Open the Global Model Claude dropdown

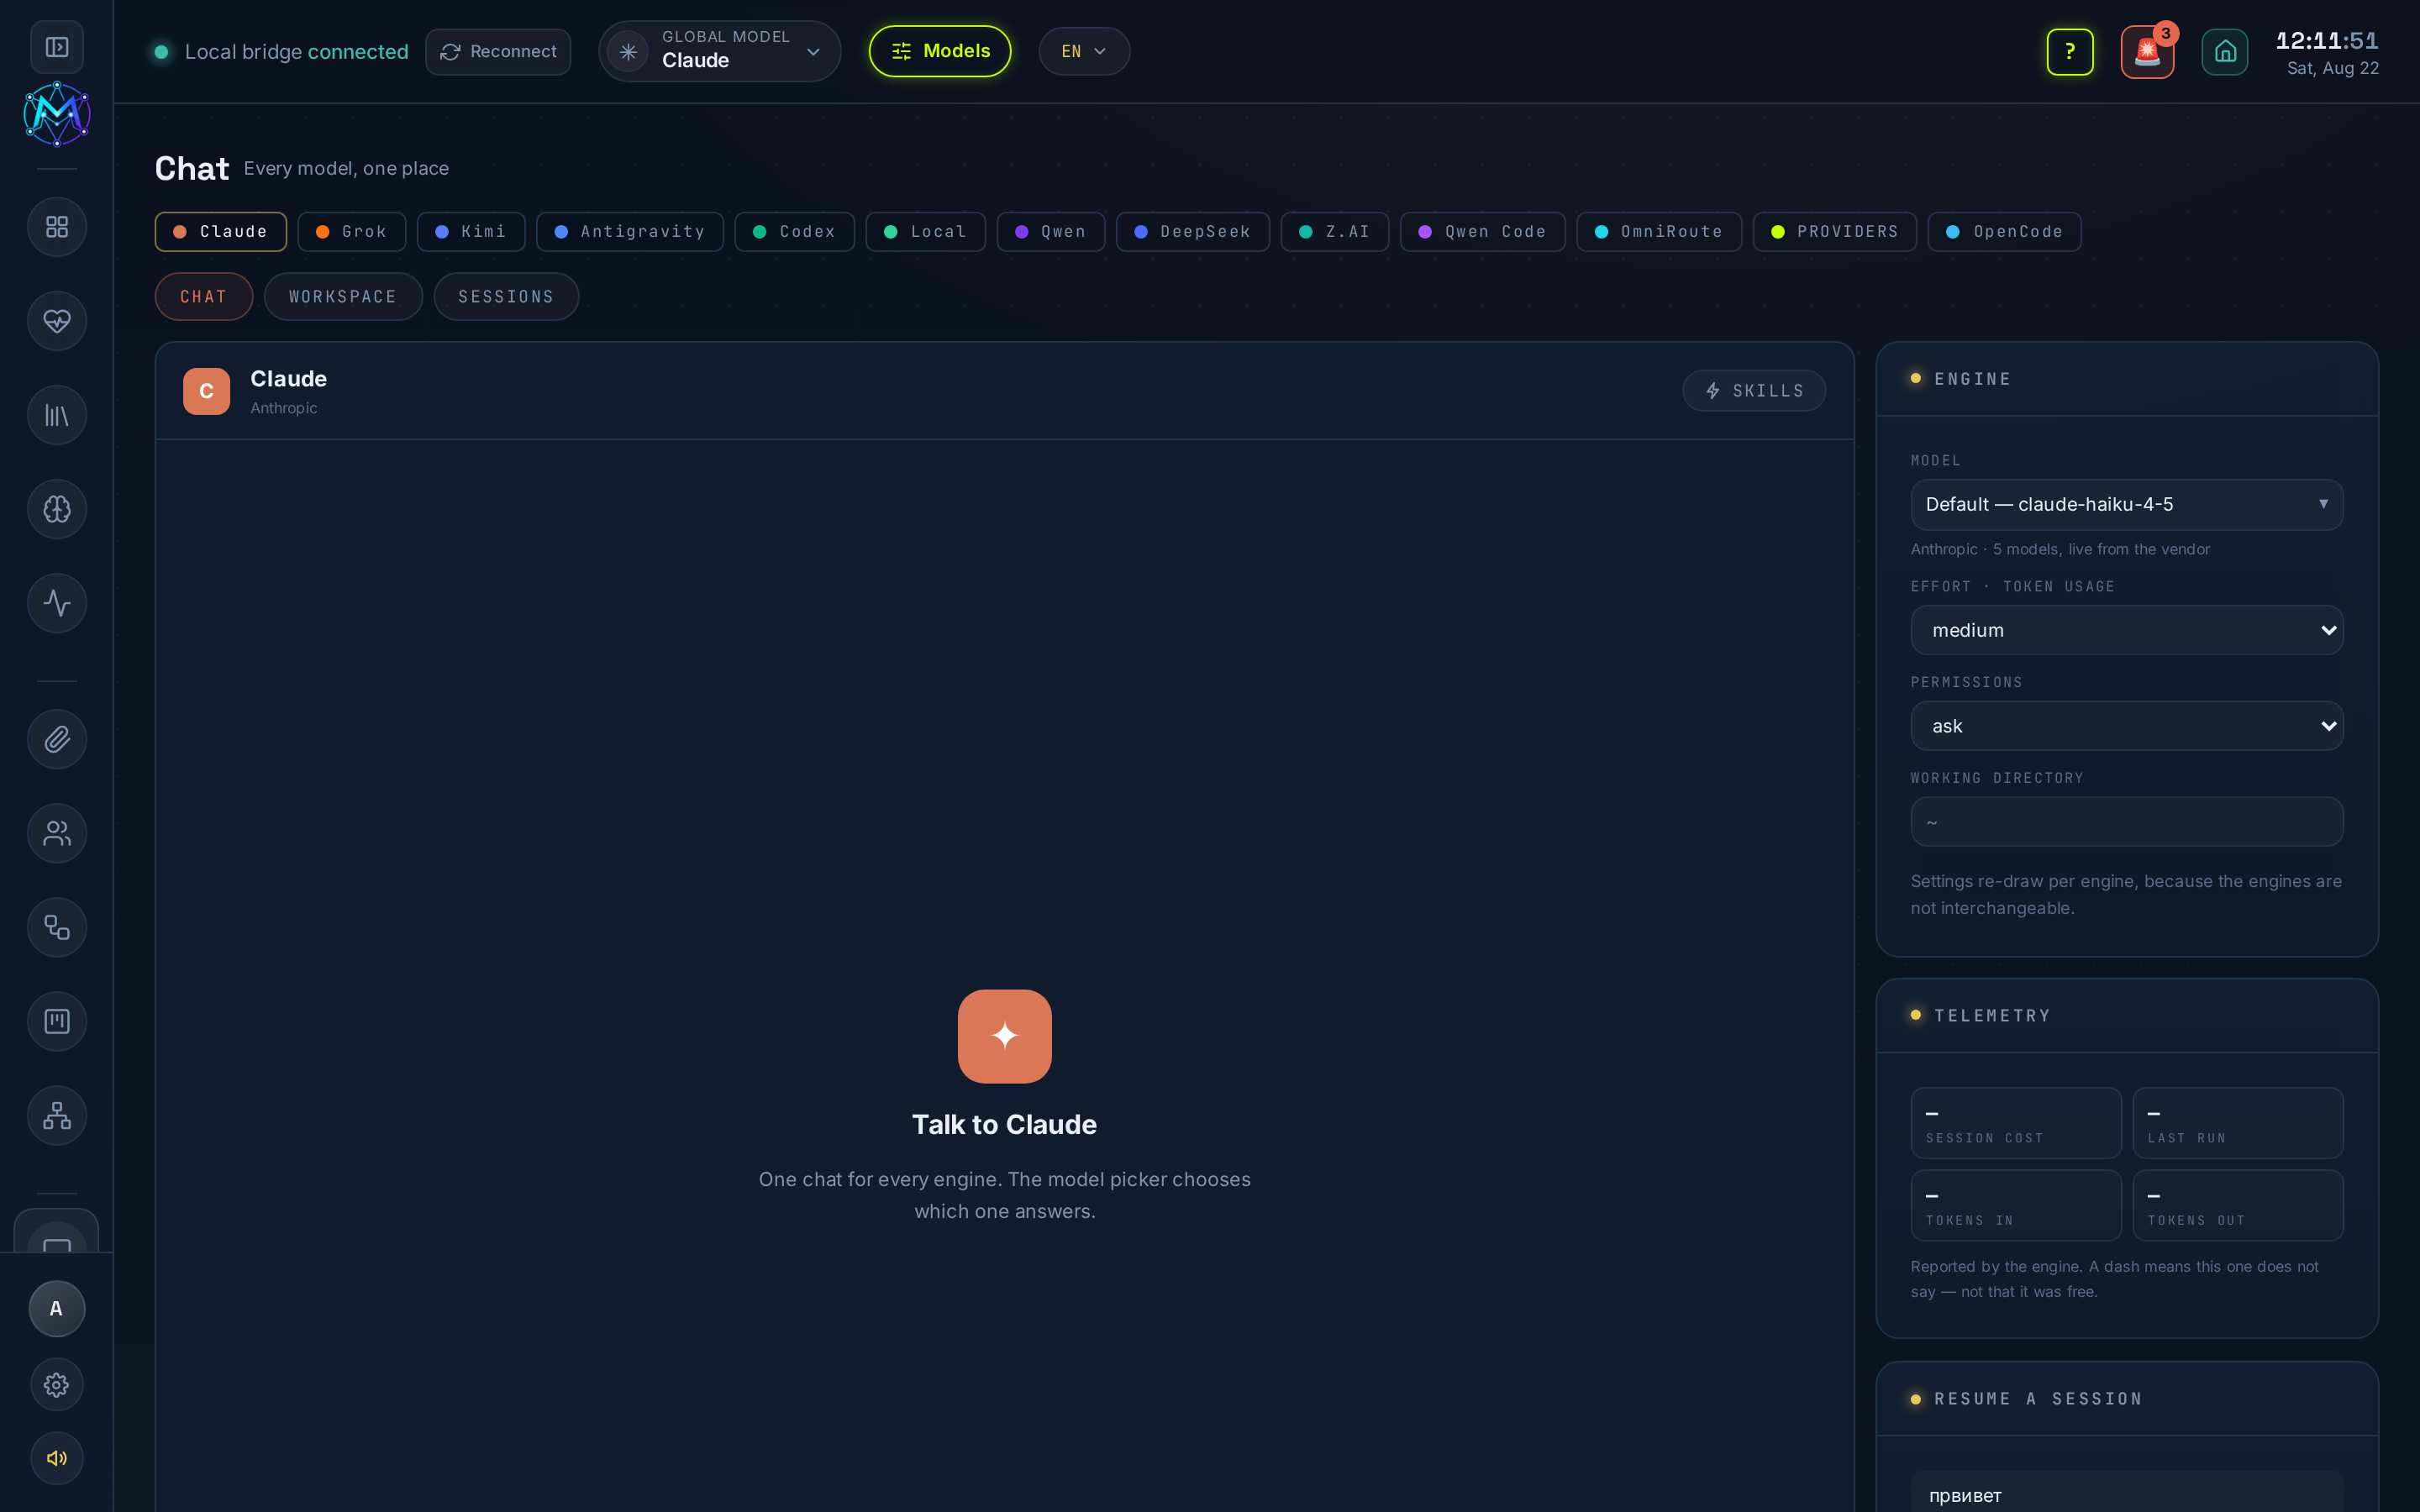tap(720, 51)
